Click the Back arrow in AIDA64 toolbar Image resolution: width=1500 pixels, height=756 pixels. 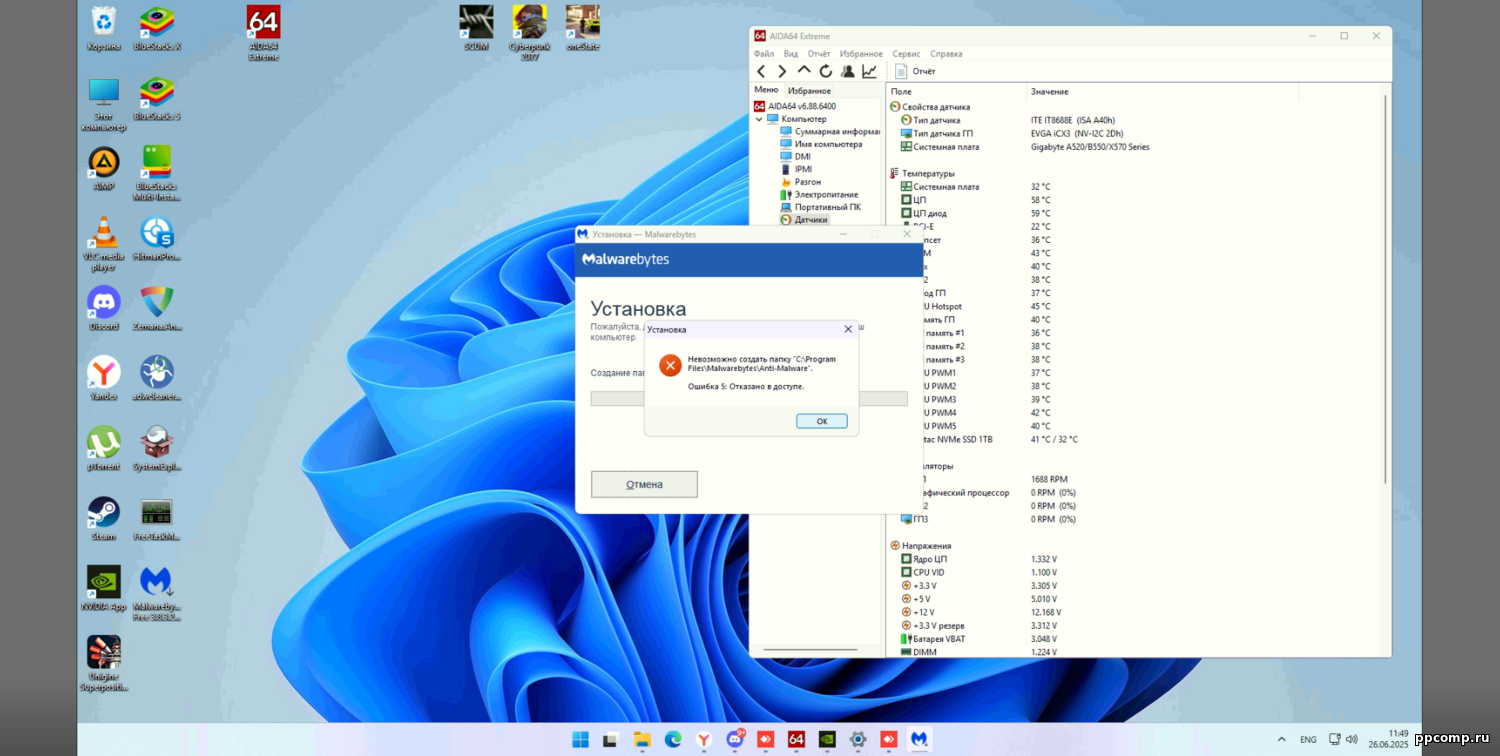tap(761, 71)
